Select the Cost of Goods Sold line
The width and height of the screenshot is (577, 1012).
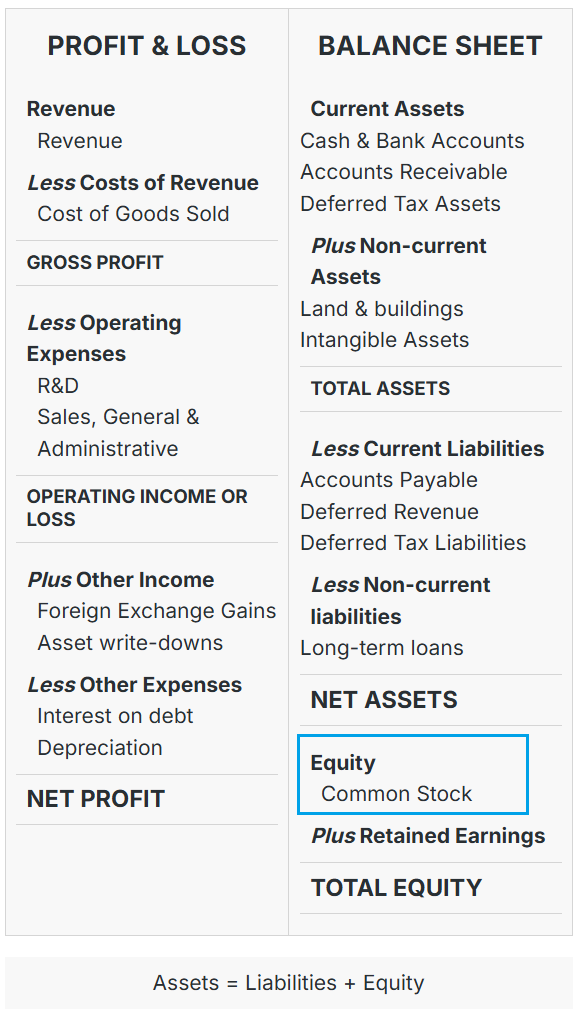point(134,214)
